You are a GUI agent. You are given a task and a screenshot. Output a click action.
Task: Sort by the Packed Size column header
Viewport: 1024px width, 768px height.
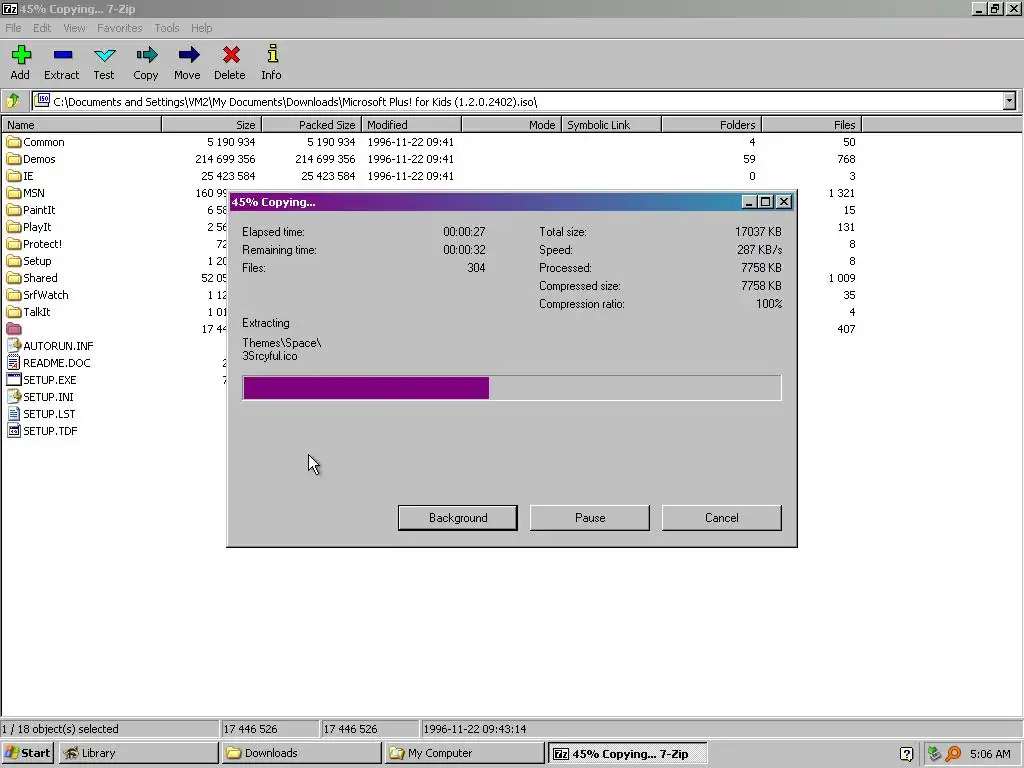[x=312, y=125]
